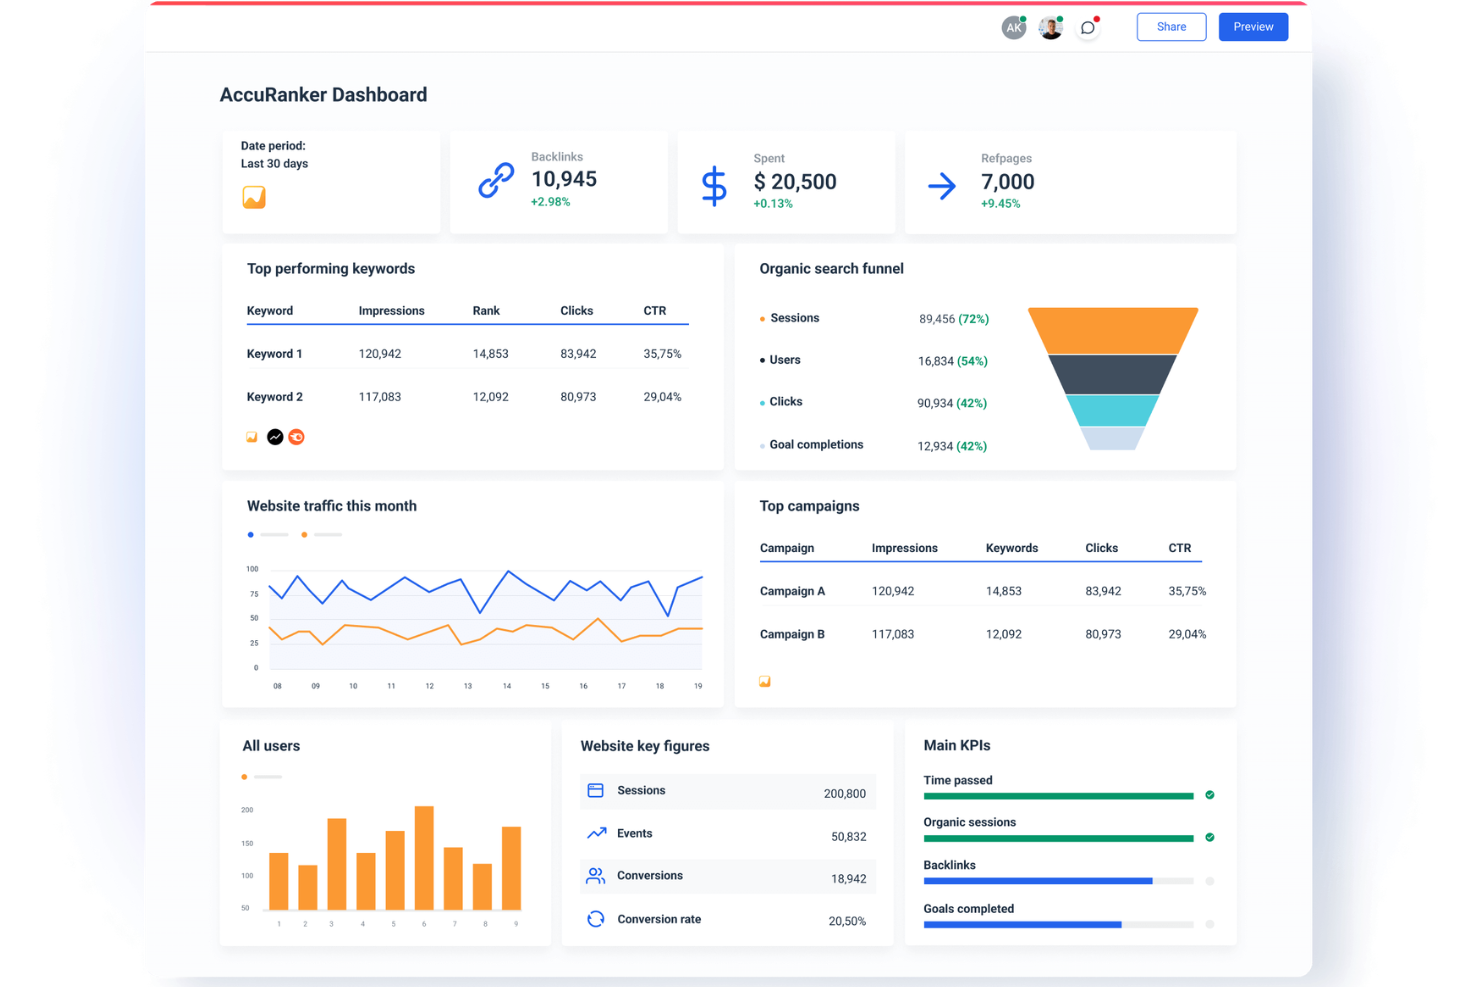Click the Preview button

pos(1253,27)
